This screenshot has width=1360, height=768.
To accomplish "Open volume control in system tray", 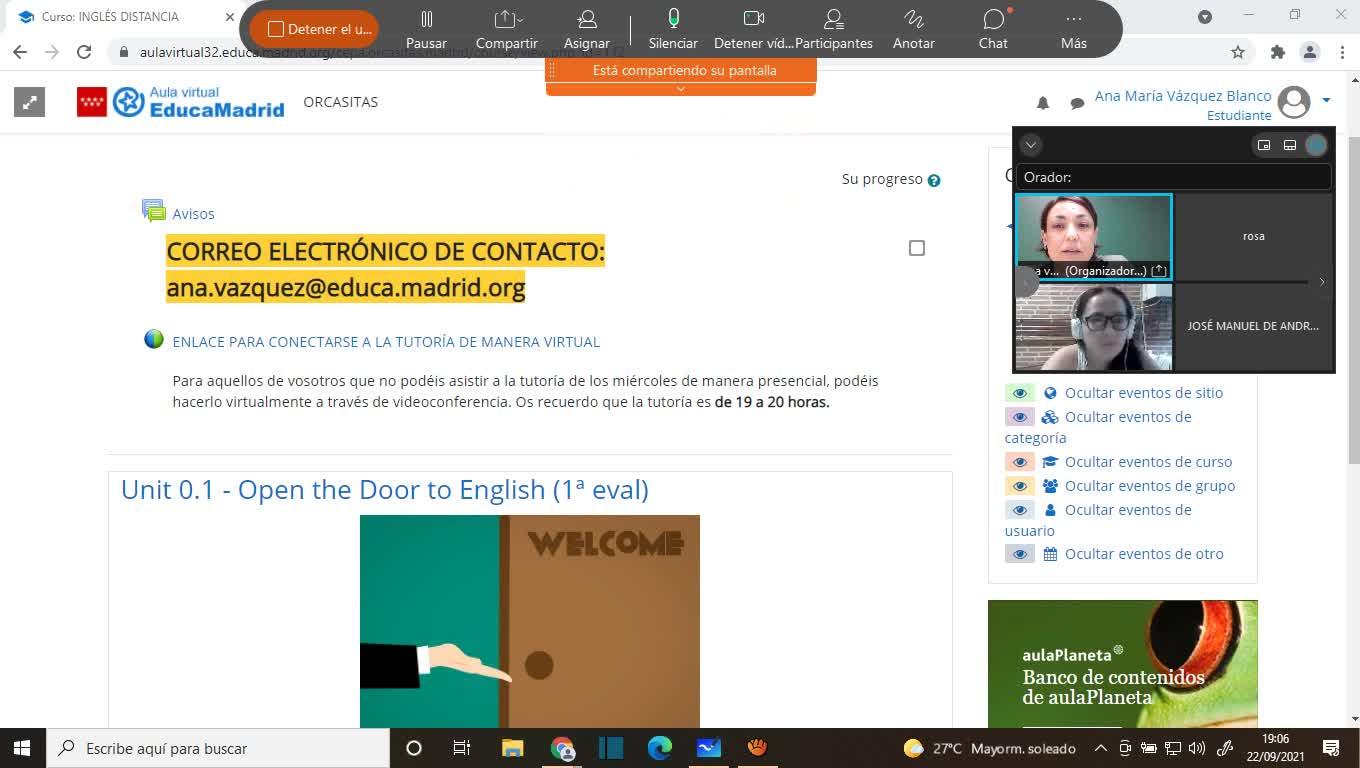I will pyautogui.click(x=1197, y=748).
